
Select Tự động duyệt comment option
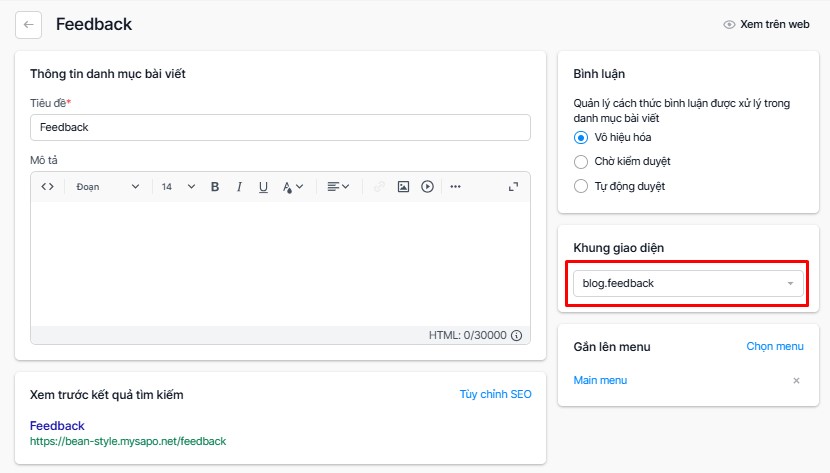pos(581,186)
